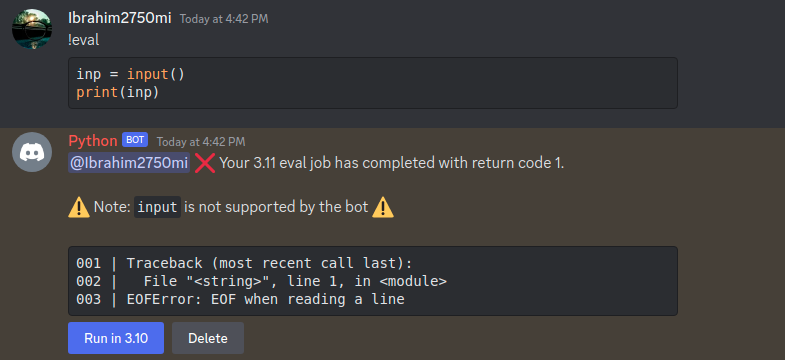Image resolution: width=785 pixels, height=360 pixels.
Task: Click the 'eval job has completed' message text
Action: pos(391,163)
